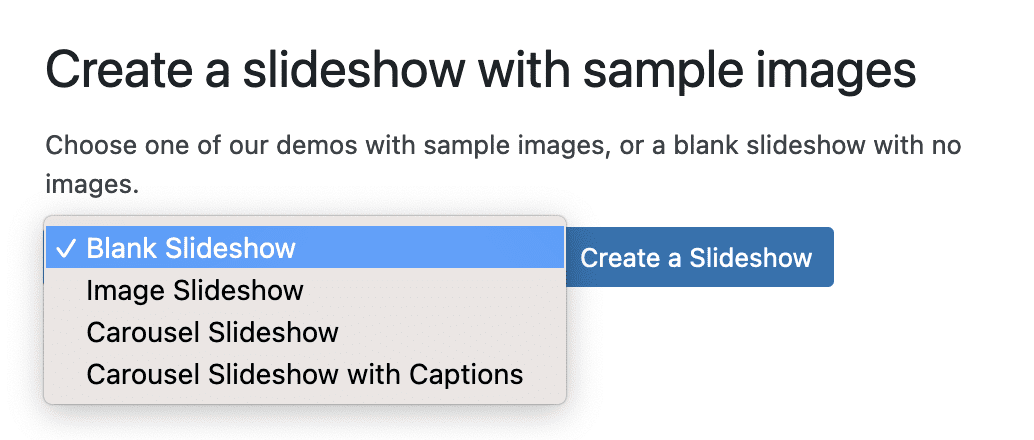Select Carousel Slideshow with Captions
Viewport: 1034px width, 440px height.
(x=304, y=374)
